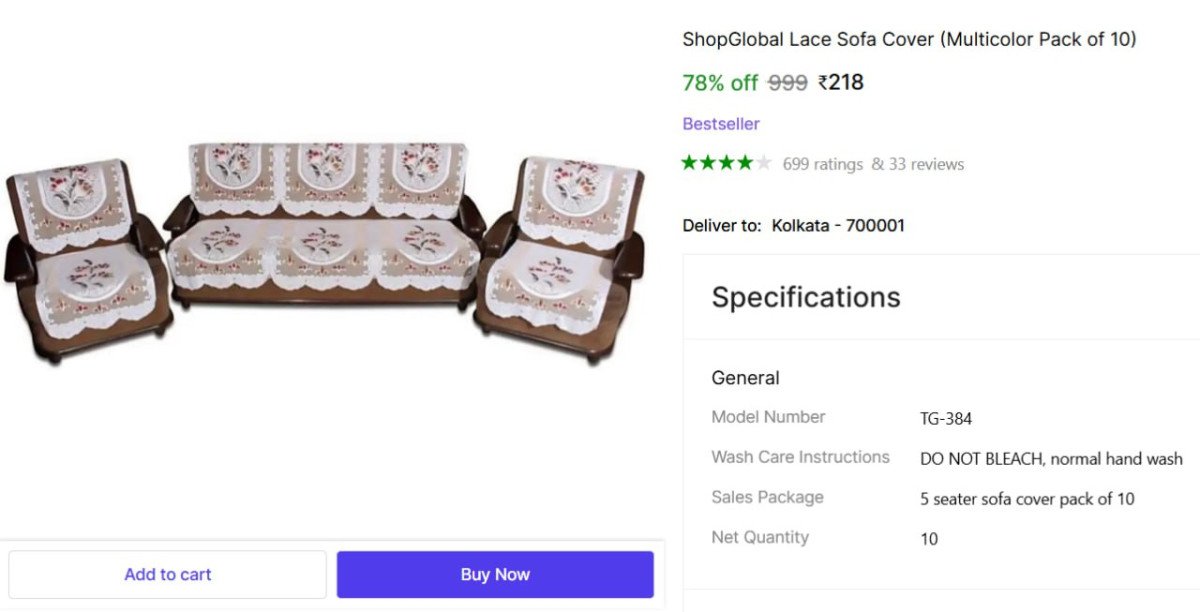Image resolution: width=1200 pixels, height=612 pixels.
Task: Click the grey fifth rating star
Action: pos(764,163)
